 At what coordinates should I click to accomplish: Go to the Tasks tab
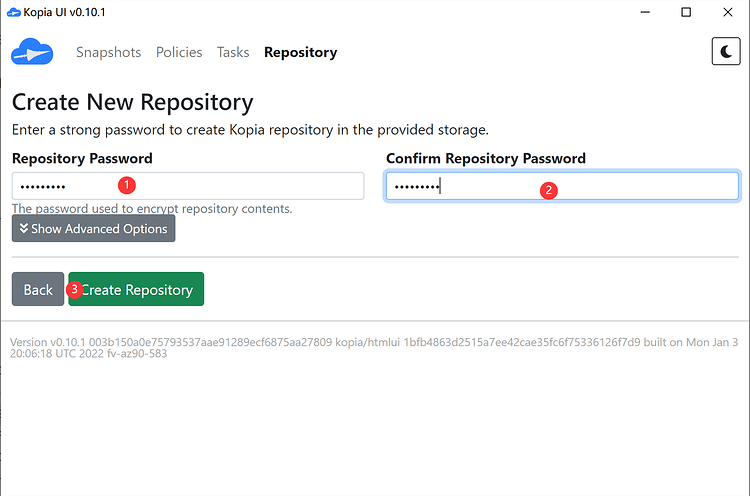point(233,52)
